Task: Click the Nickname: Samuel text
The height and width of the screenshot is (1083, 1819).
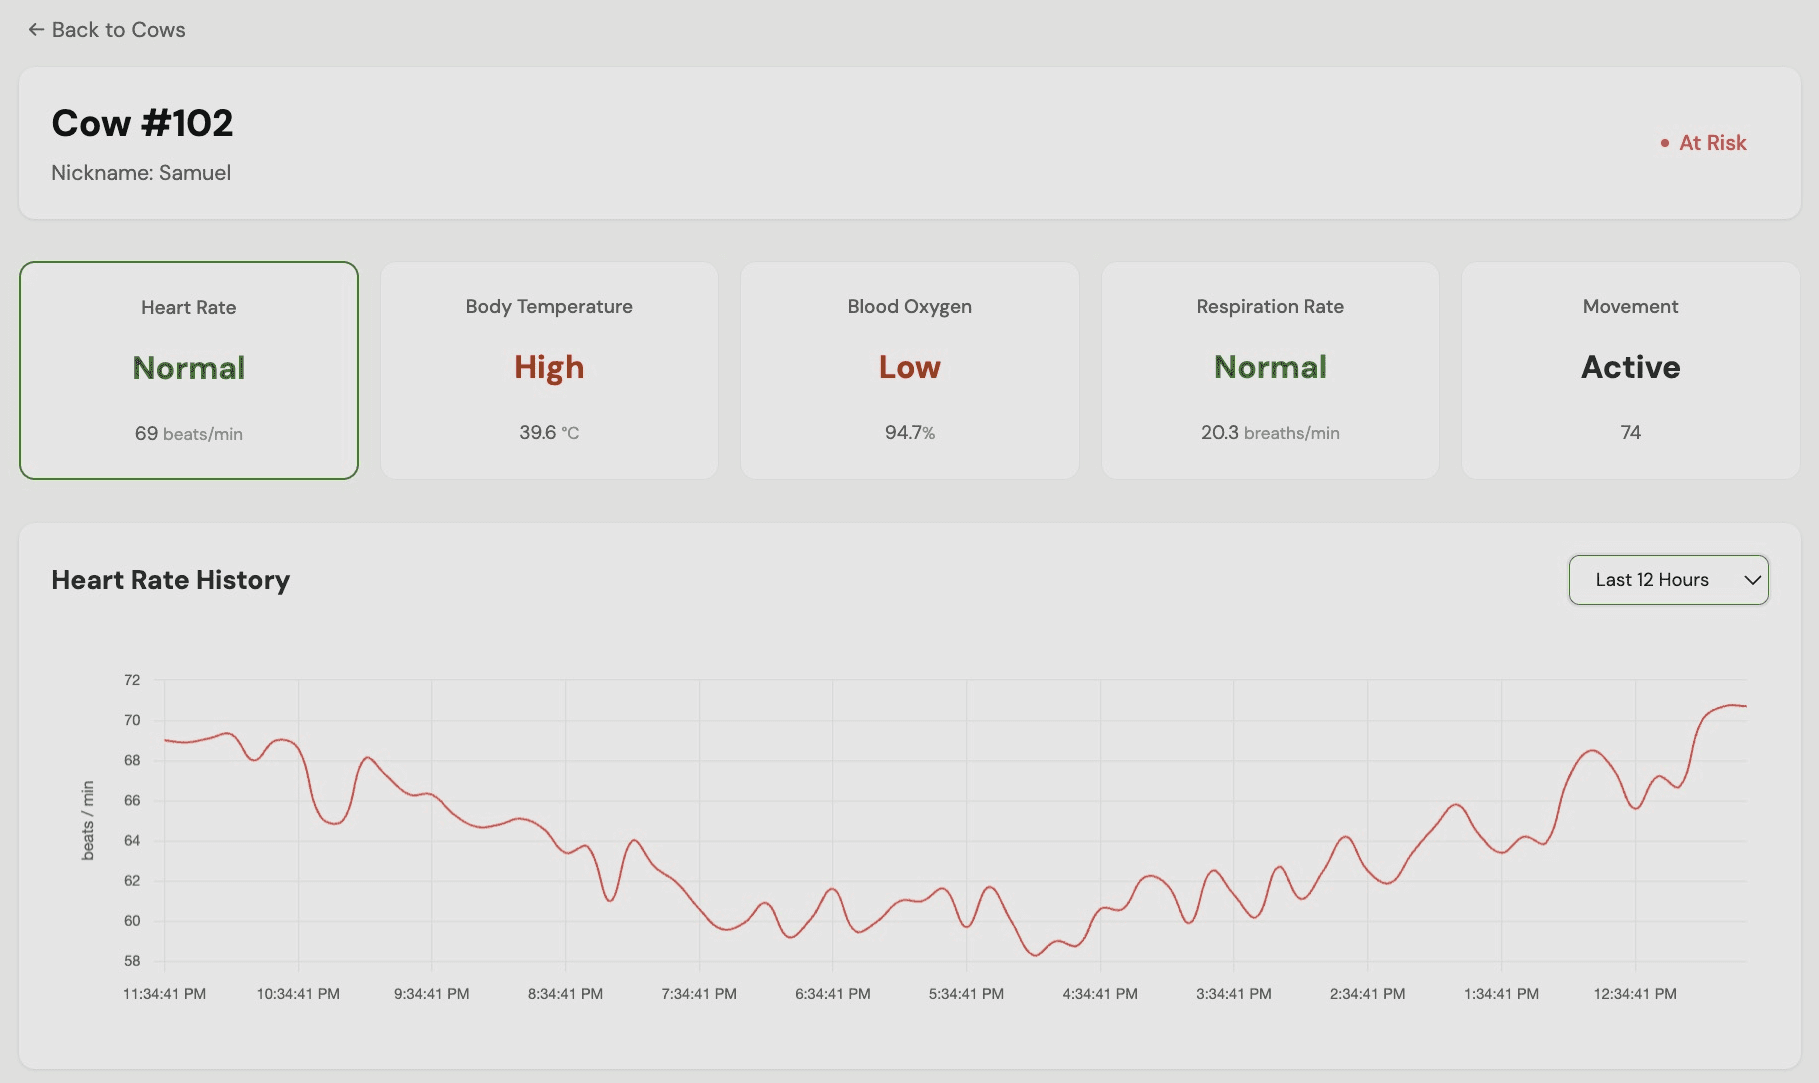Action: (x=141, y=173)
